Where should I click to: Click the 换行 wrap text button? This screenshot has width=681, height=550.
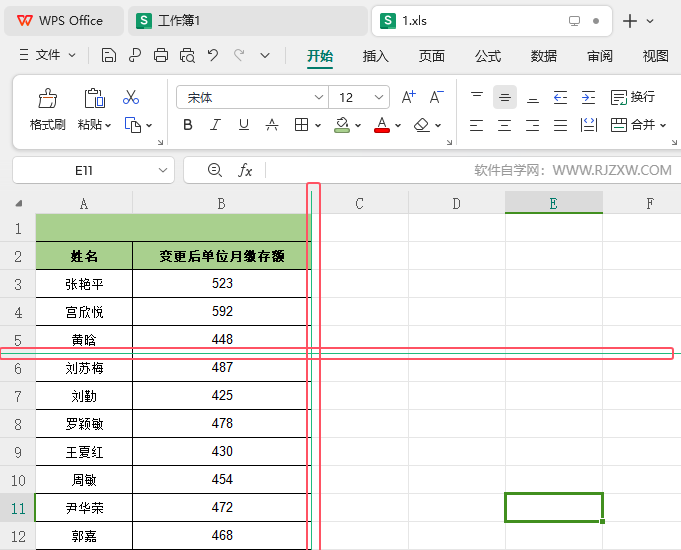coord(633,97)
